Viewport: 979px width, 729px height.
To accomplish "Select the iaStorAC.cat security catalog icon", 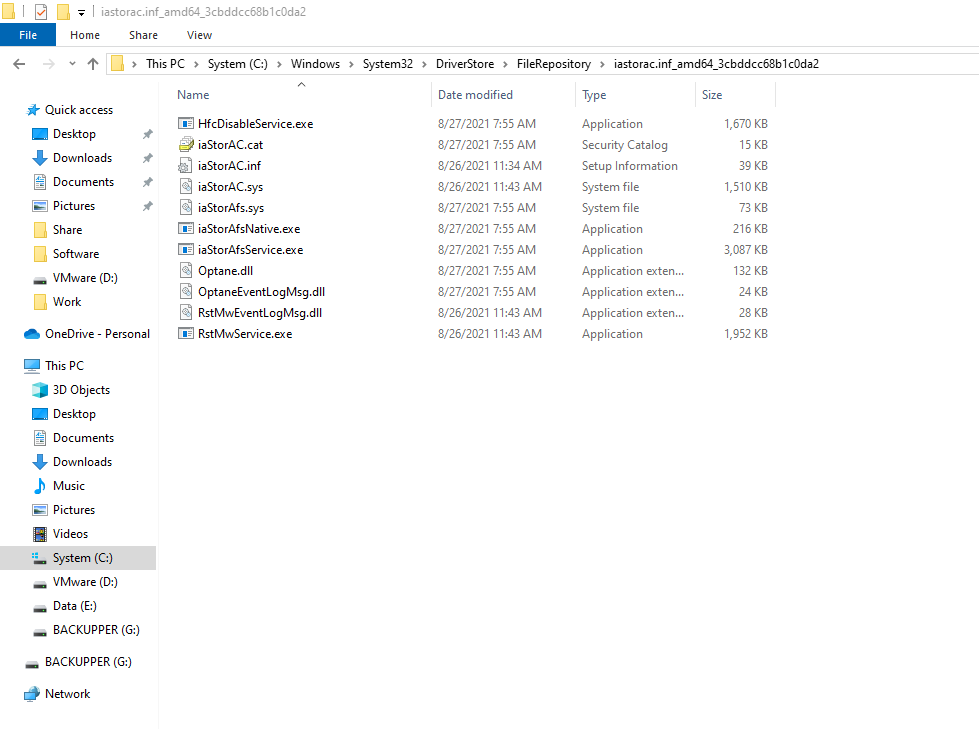I will [x=186, y=144].
